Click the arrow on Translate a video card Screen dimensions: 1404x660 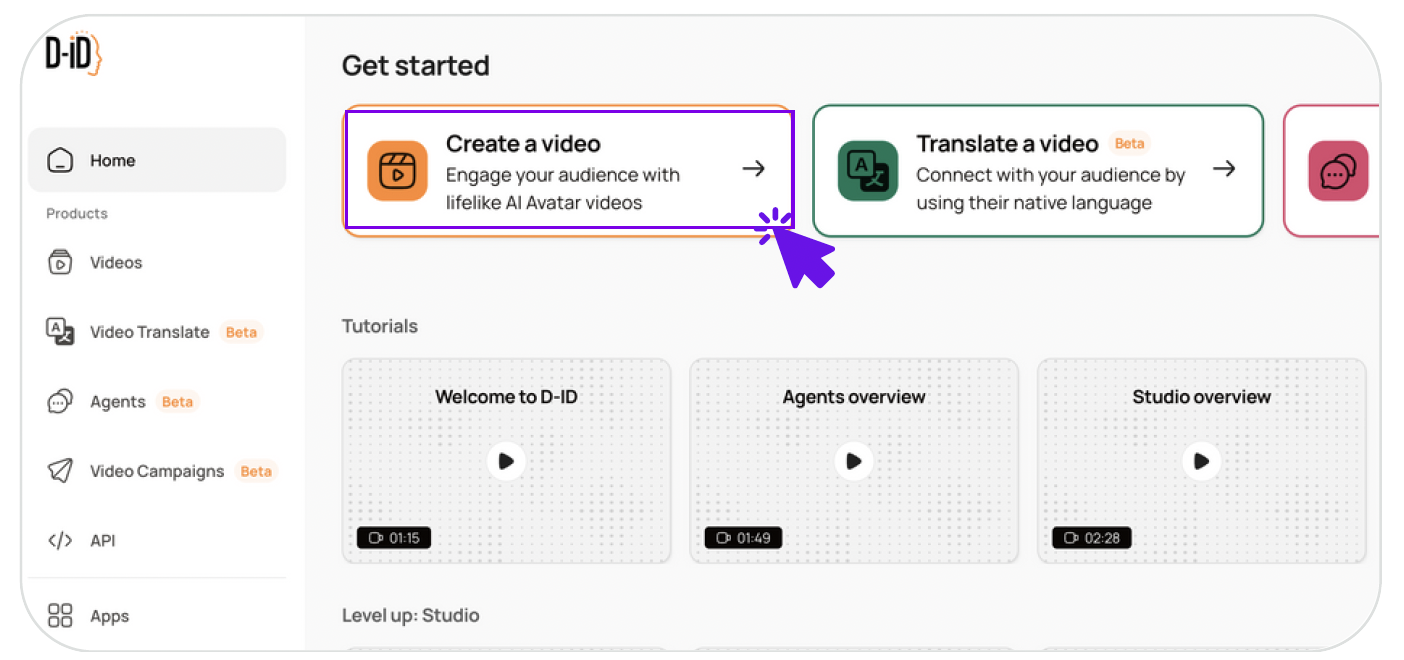tap(1224, 169)
